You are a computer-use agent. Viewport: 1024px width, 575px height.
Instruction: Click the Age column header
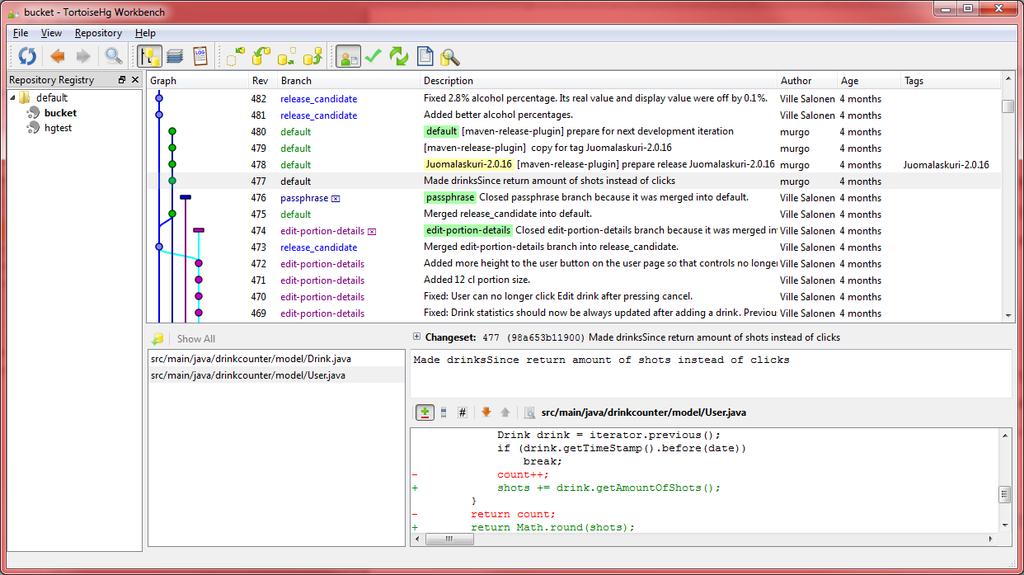coord(869,80)
